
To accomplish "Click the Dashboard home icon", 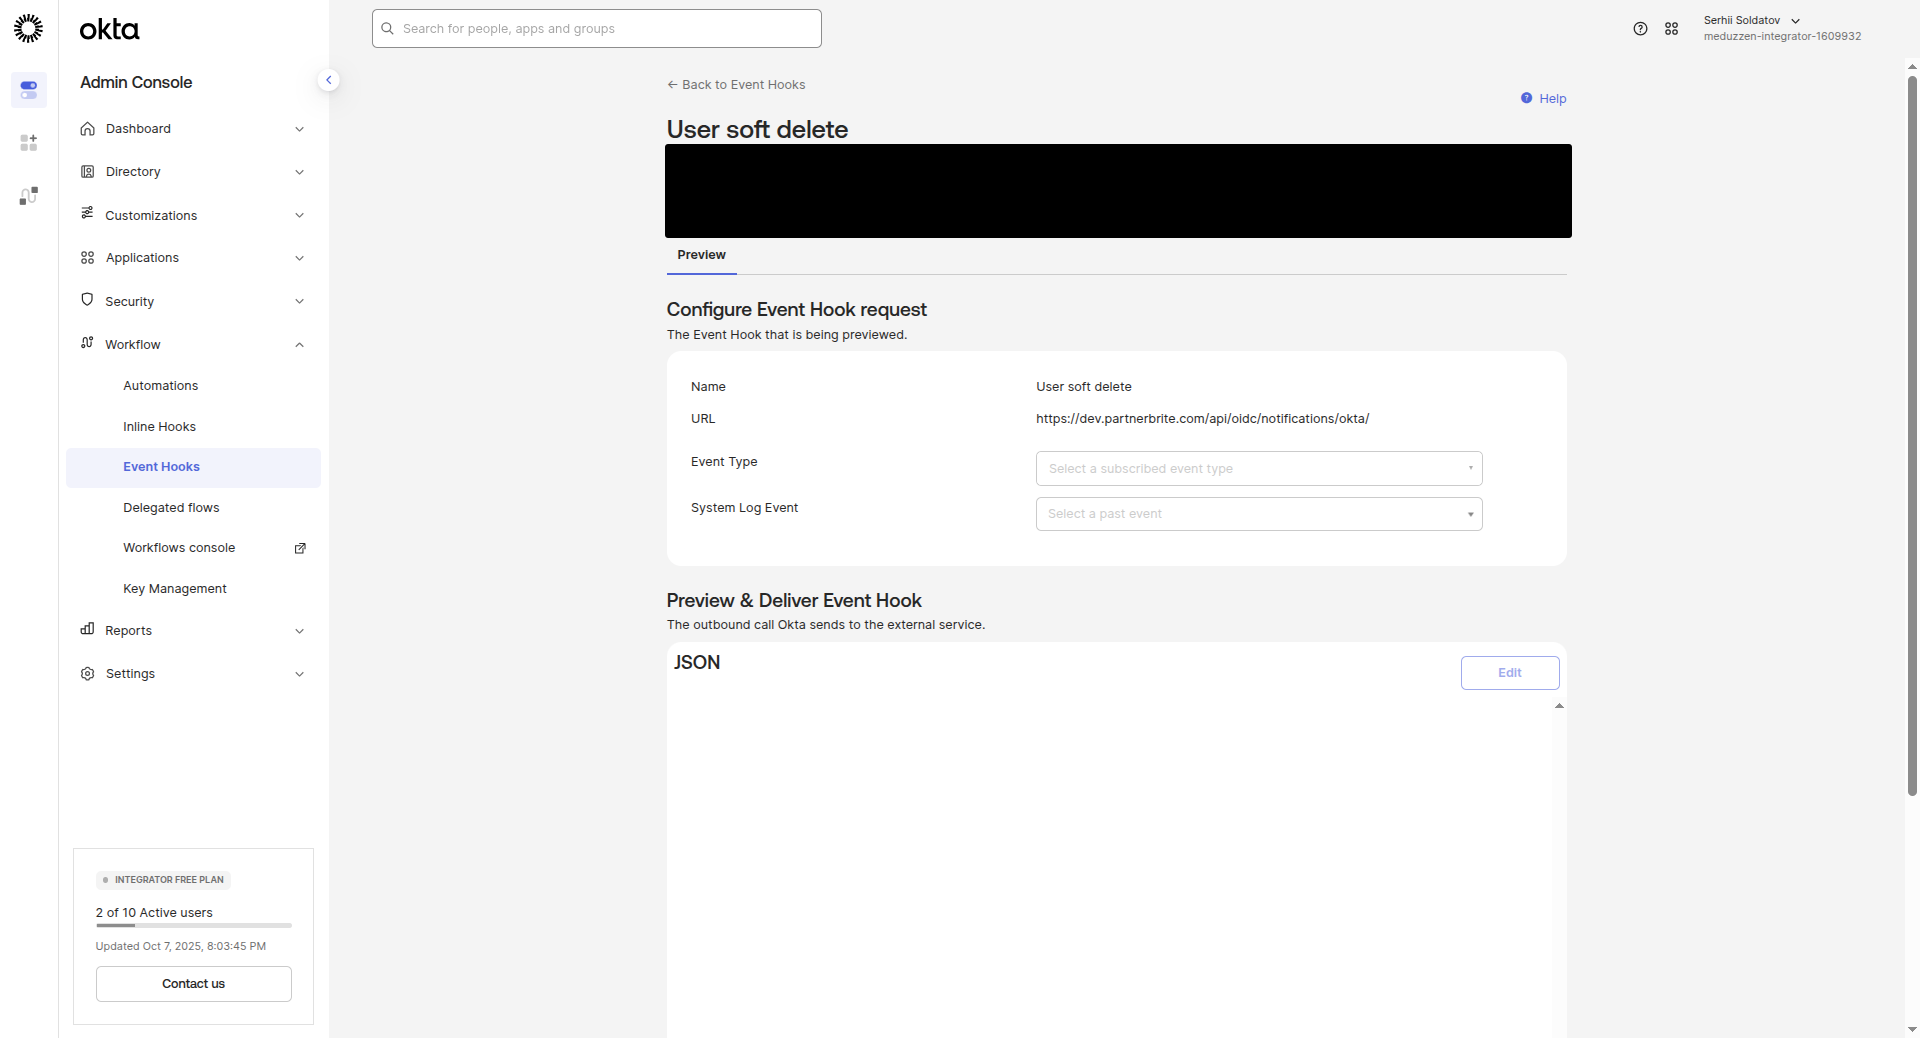I will point(88,129).
